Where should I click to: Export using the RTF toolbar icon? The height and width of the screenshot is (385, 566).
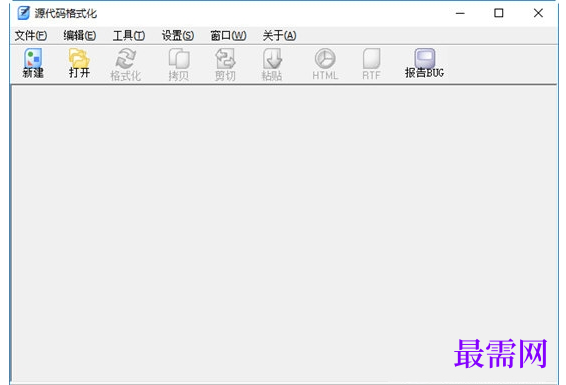(371, 64)
